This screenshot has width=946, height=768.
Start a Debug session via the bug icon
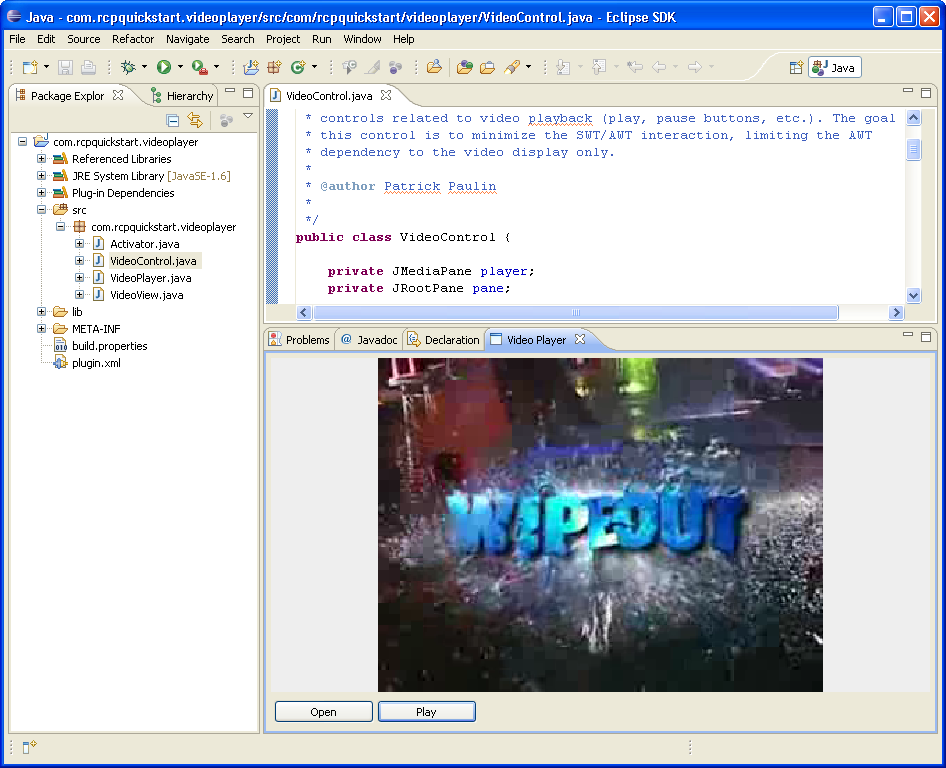[127, 68]
